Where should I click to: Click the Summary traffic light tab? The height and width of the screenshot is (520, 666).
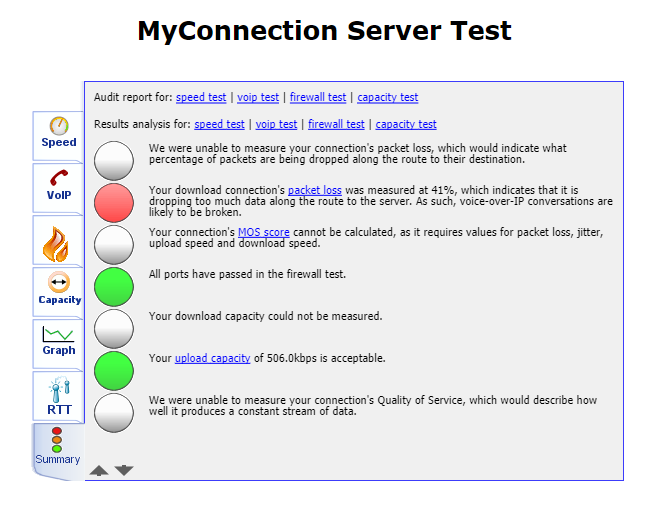tap(57, 449)
